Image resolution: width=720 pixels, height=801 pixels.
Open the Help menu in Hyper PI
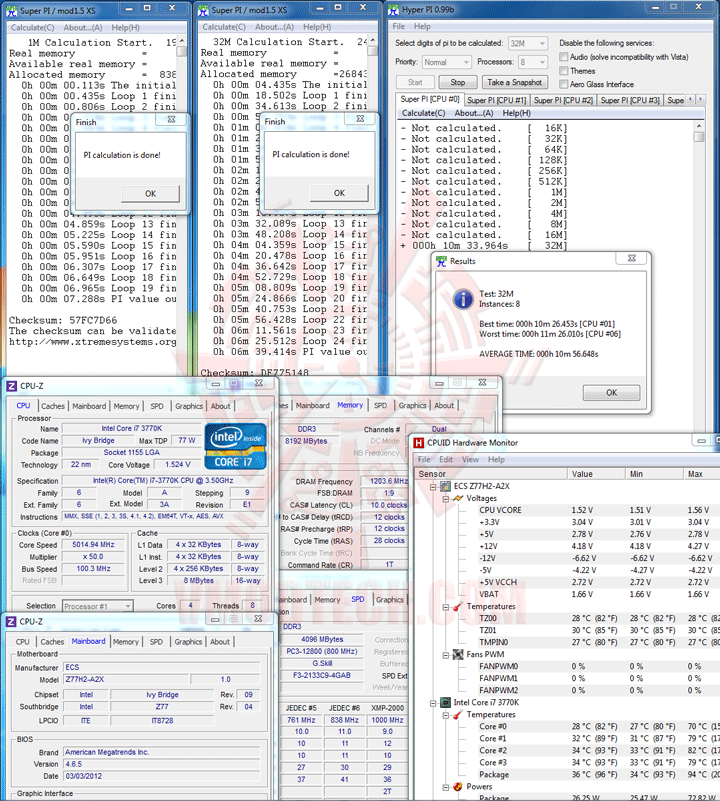(x=422, y=26)
